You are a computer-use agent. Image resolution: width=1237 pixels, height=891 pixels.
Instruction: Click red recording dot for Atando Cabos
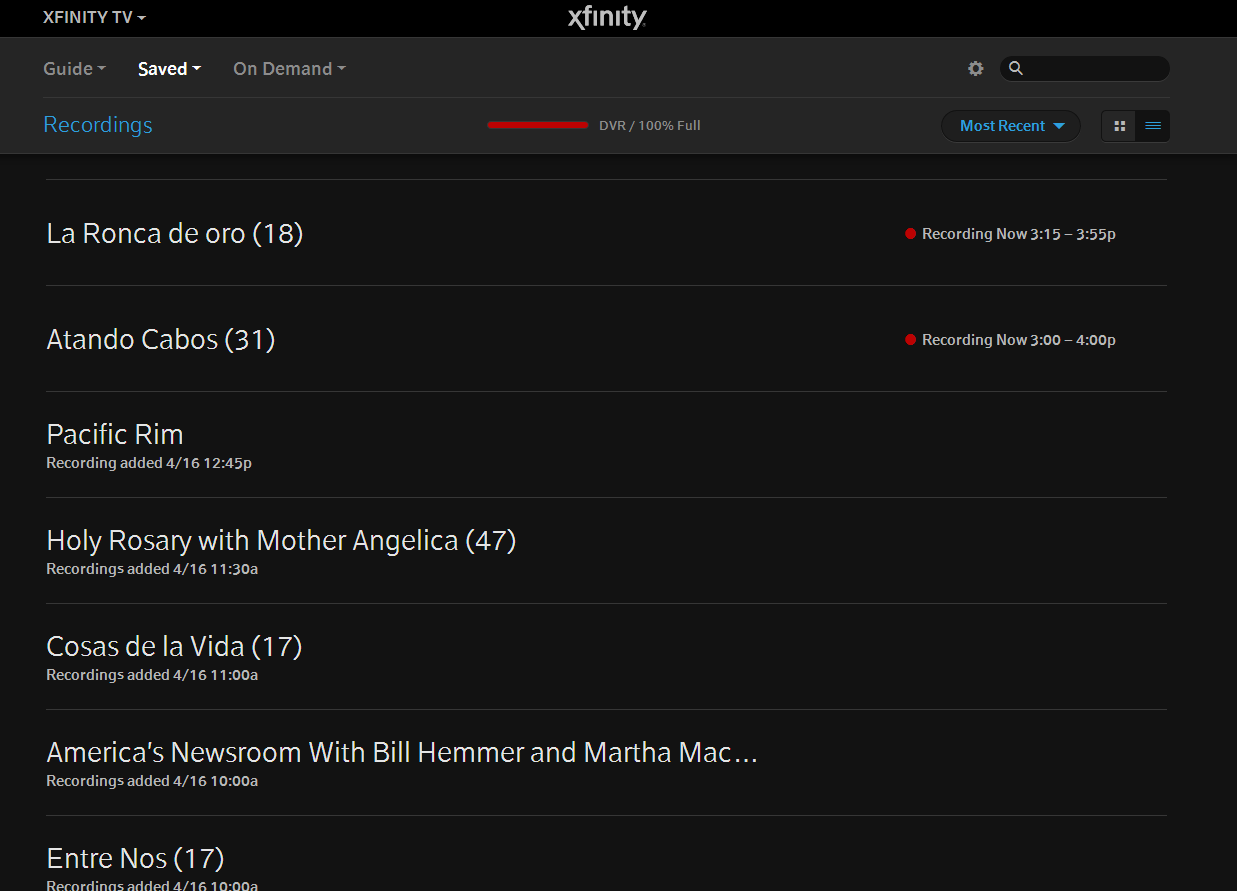[x=910, y=340]
